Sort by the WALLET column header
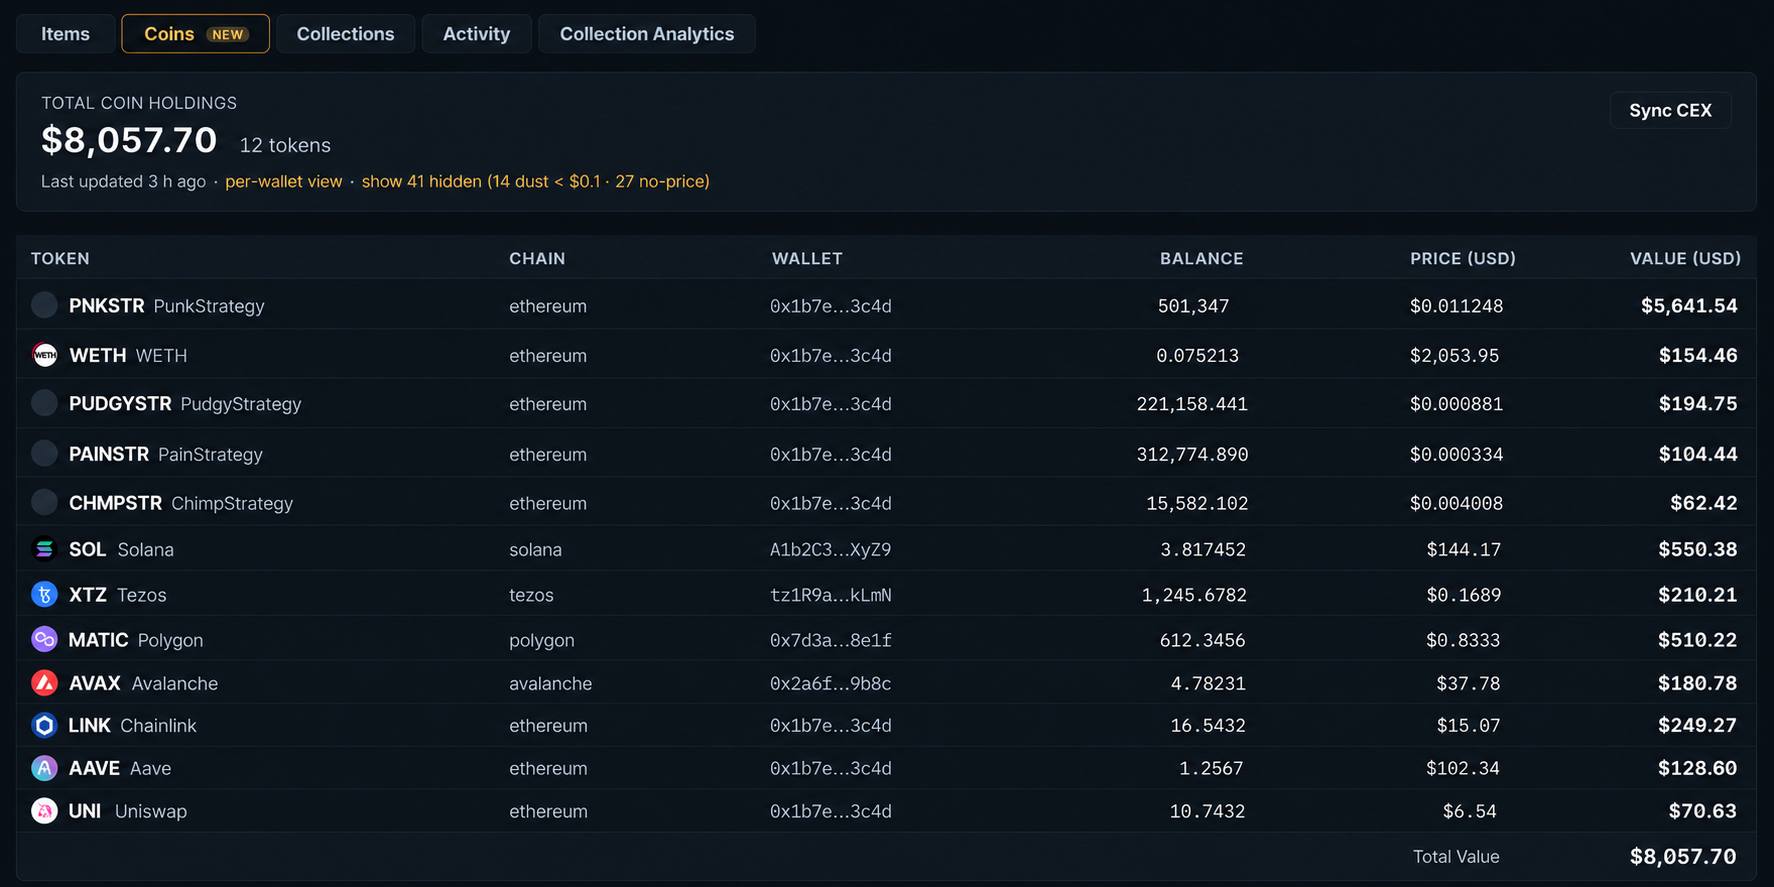 pos(807,258)
